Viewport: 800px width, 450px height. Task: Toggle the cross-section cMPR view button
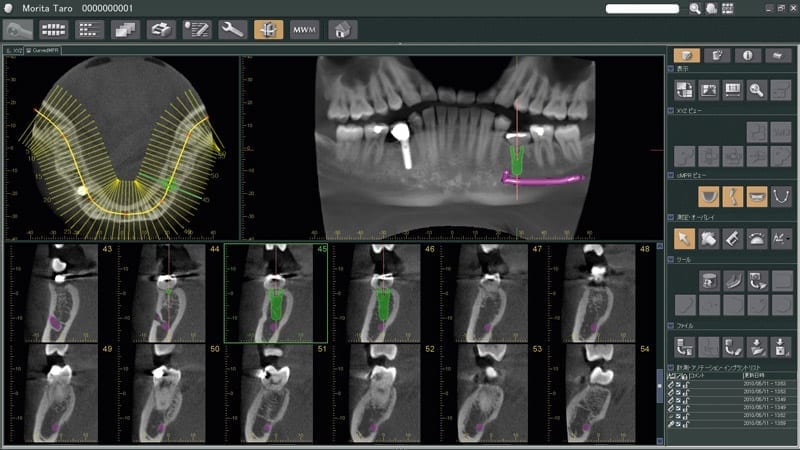click(734, 193)
